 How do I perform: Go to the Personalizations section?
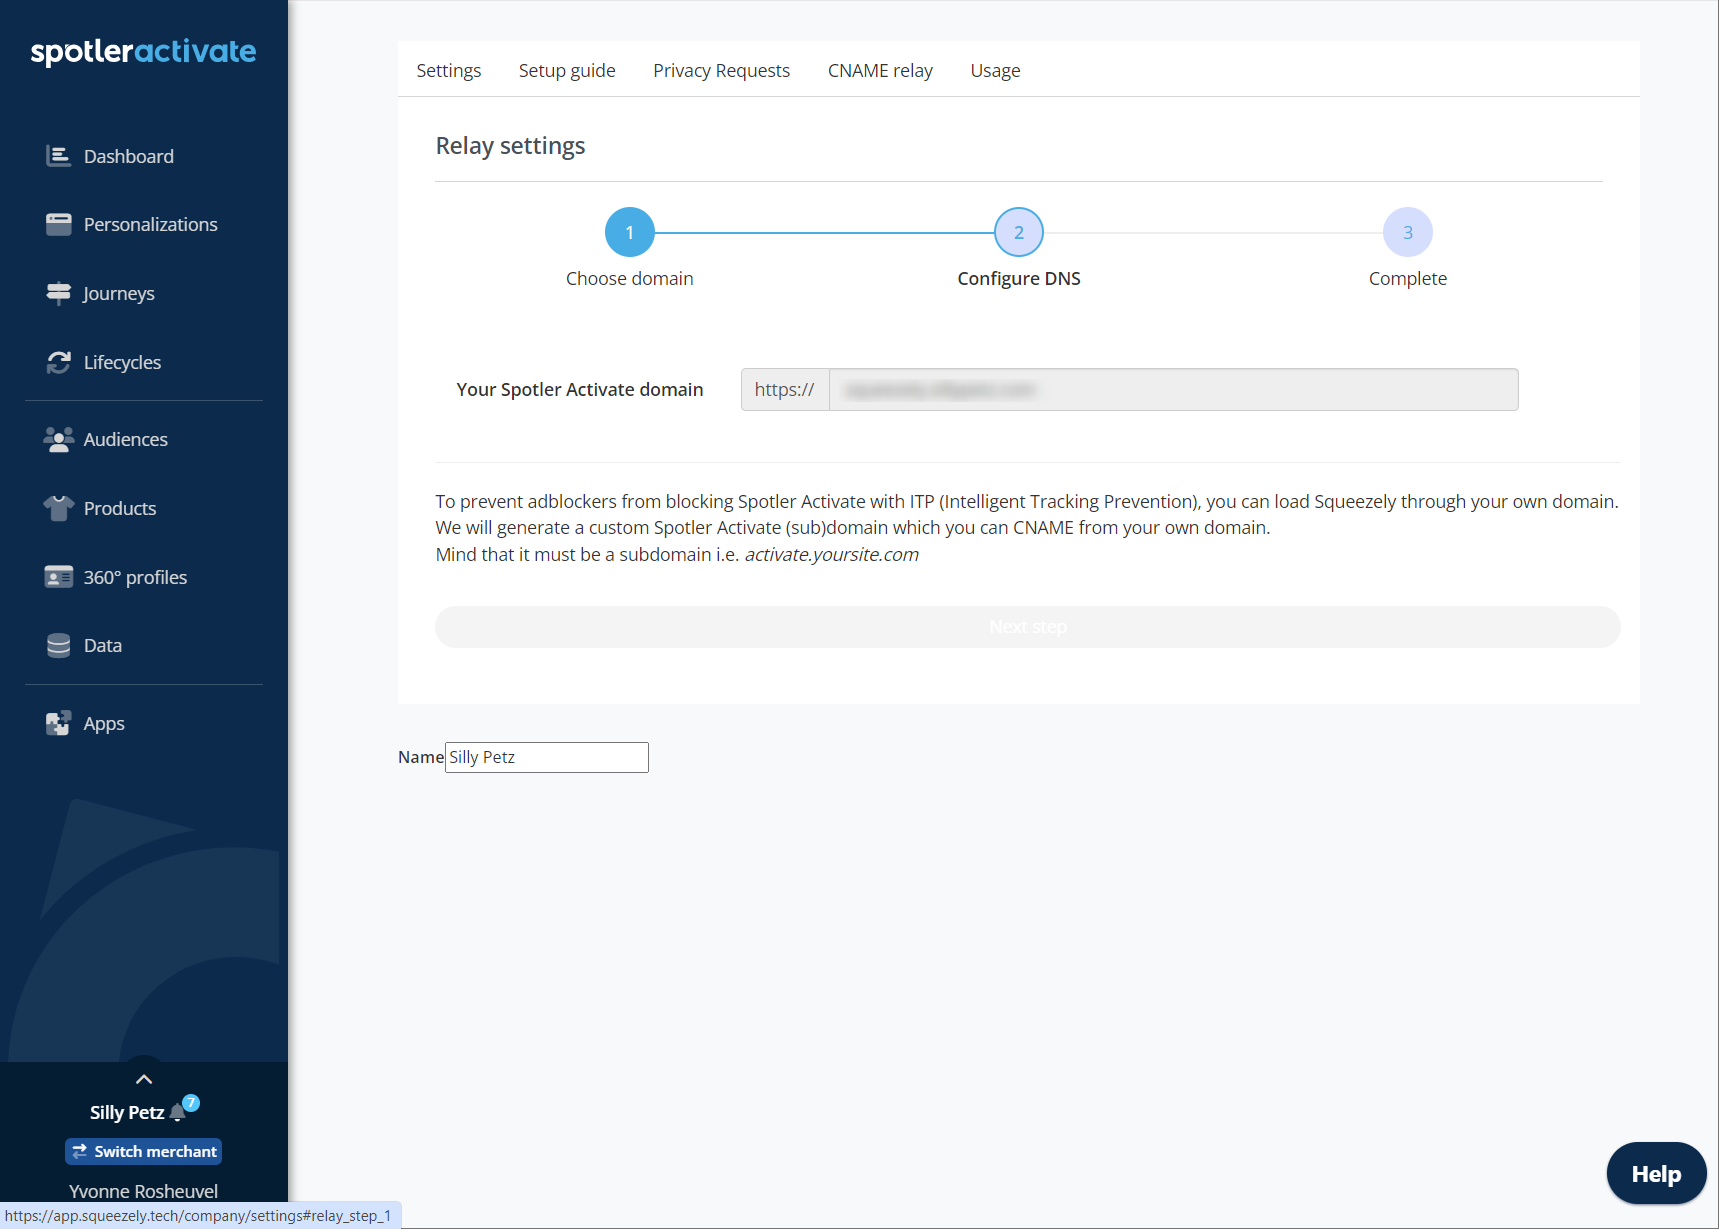pyautogui.click(x=151, y=224)
